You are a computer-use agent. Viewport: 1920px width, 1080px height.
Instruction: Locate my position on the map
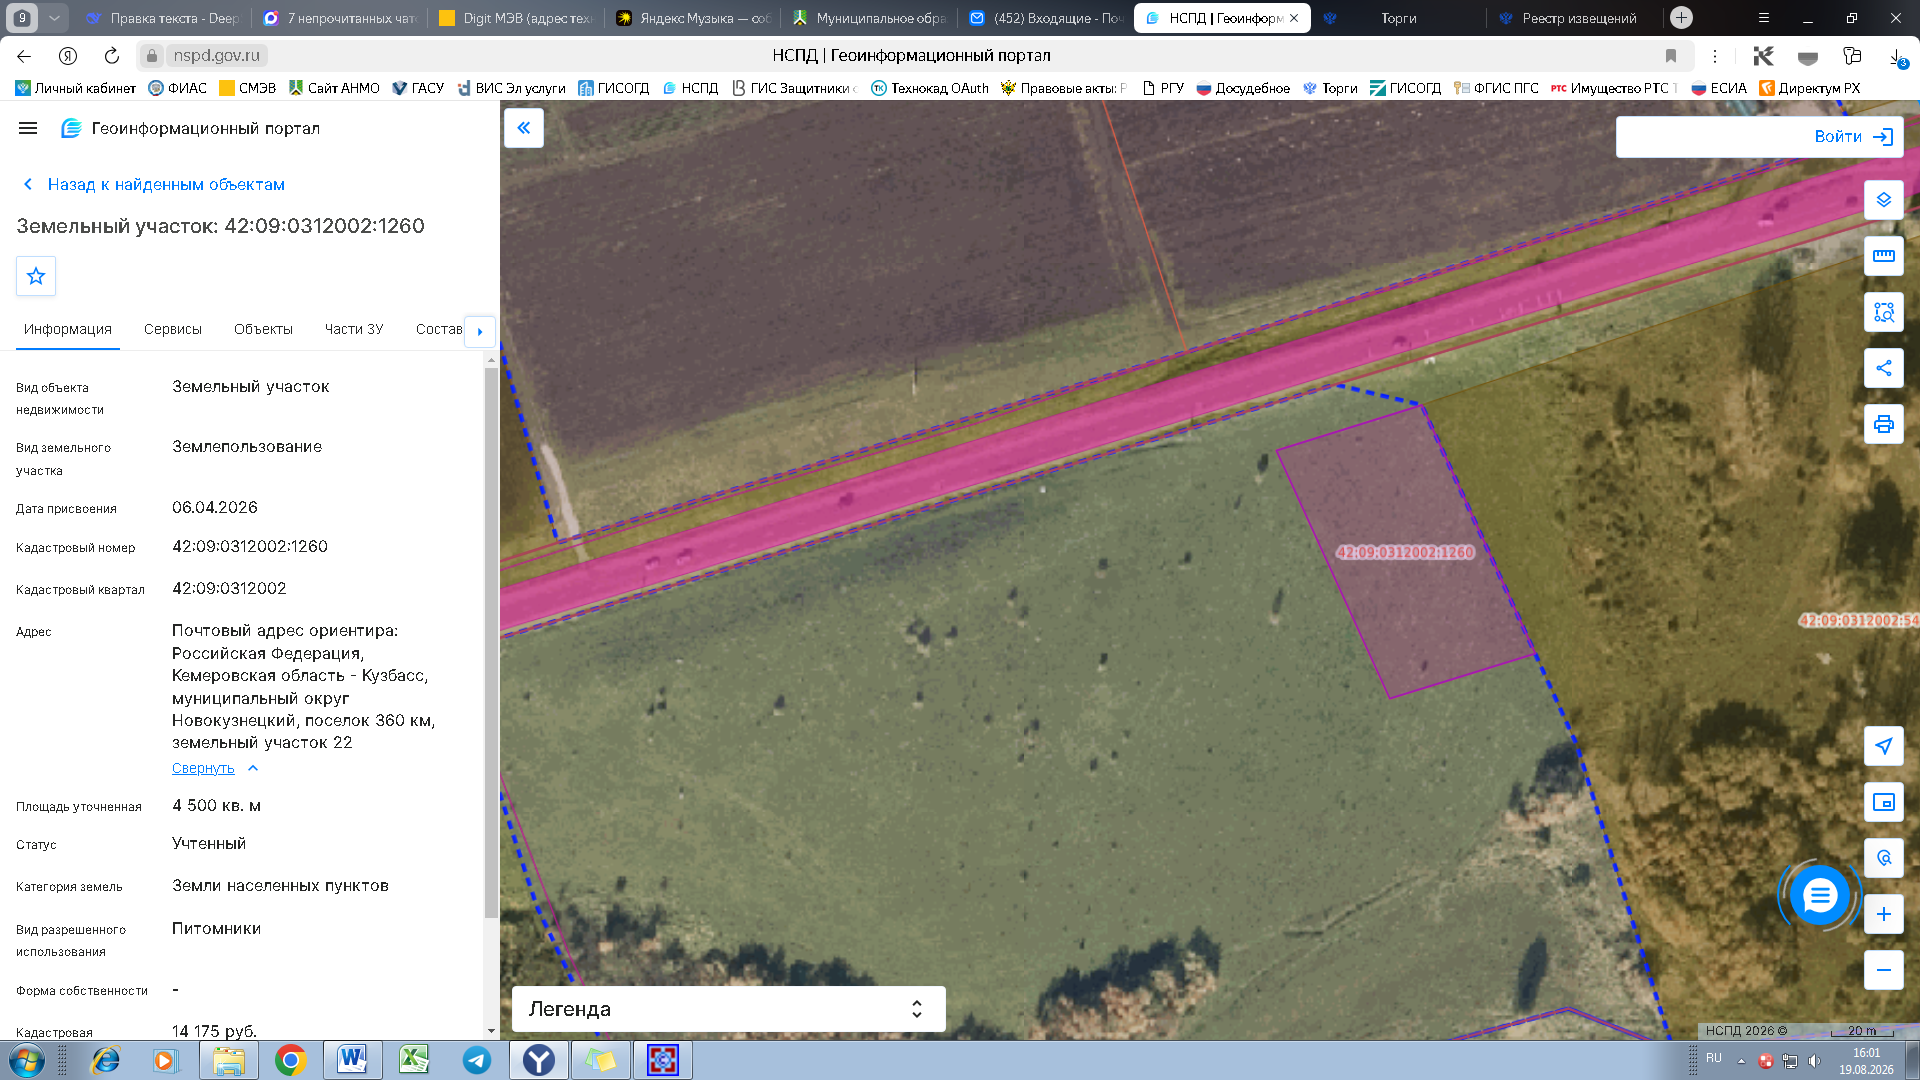point(1884,746)
